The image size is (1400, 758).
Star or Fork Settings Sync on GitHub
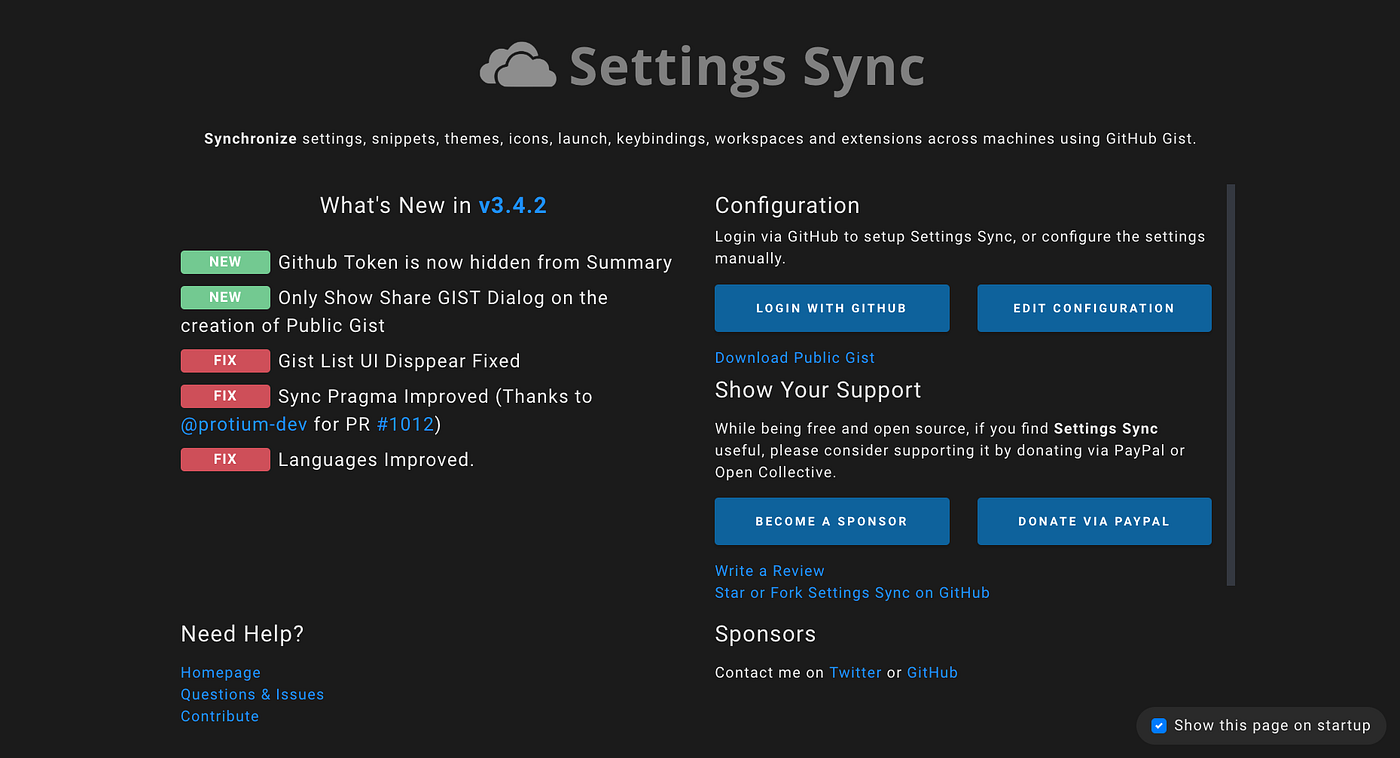851,592
